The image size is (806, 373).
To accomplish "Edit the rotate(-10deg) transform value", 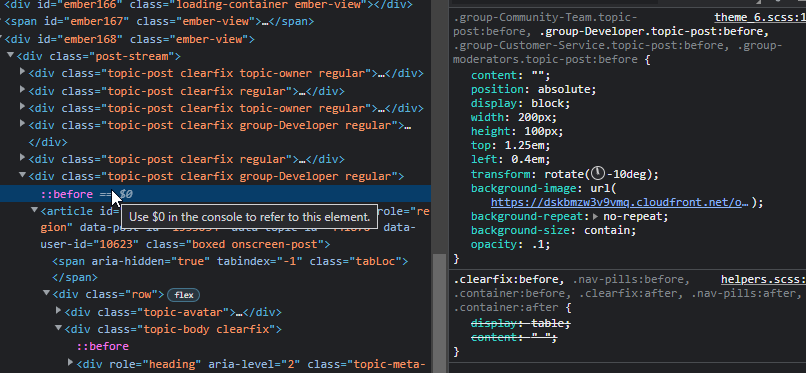I will 598,174.
